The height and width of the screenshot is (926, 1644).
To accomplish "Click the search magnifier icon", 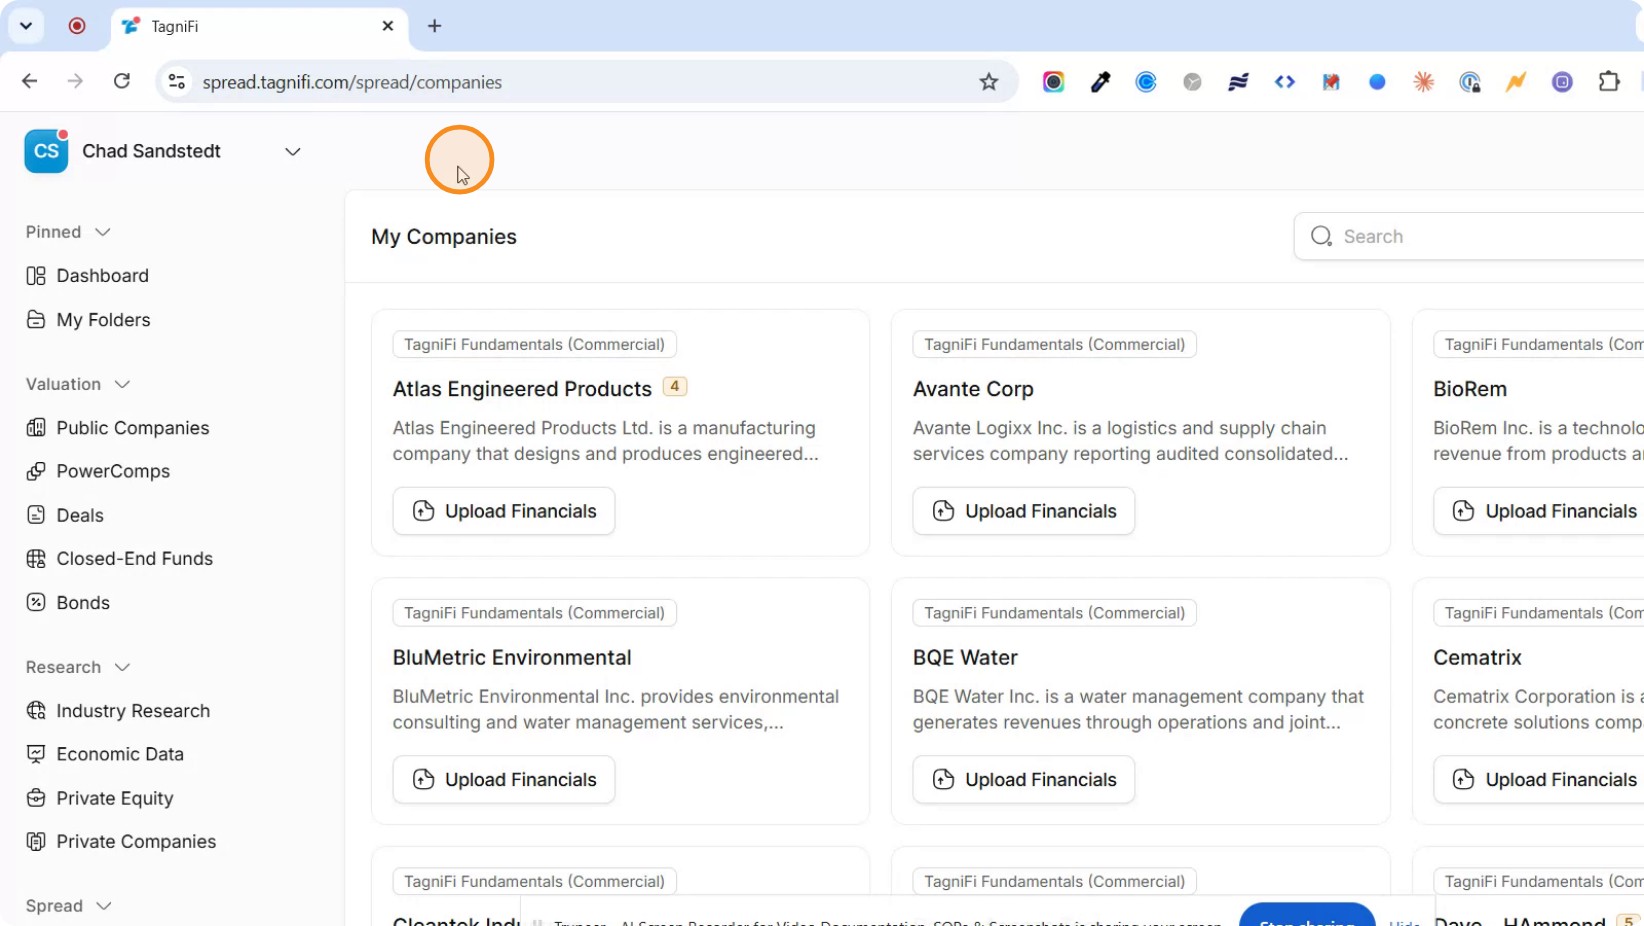I will pos(1321,236).
